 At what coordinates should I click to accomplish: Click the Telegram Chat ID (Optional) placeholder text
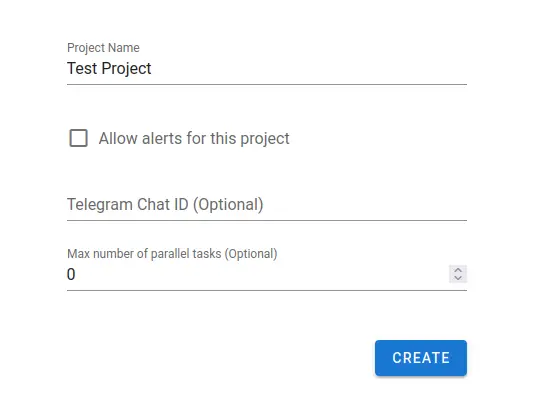tap(165, 204)
